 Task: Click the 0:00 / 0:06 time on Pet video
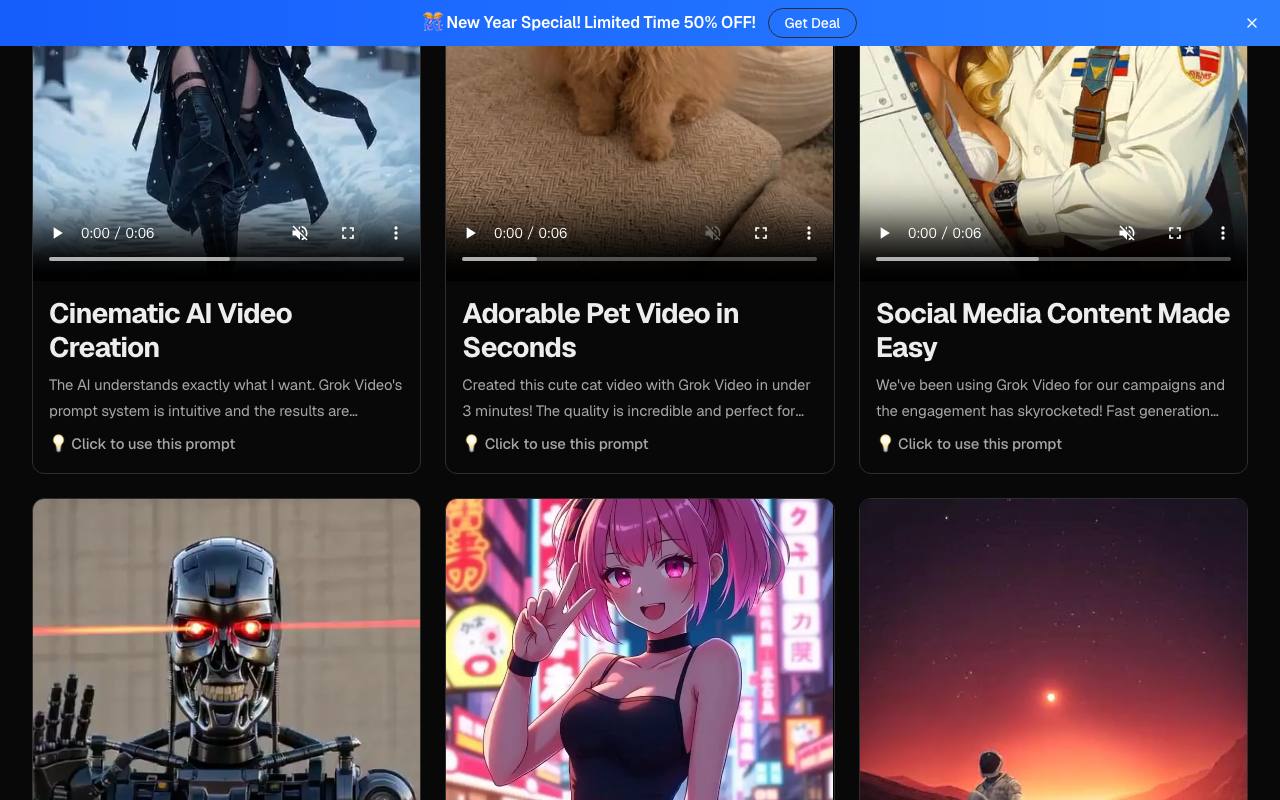click(531, 233)
